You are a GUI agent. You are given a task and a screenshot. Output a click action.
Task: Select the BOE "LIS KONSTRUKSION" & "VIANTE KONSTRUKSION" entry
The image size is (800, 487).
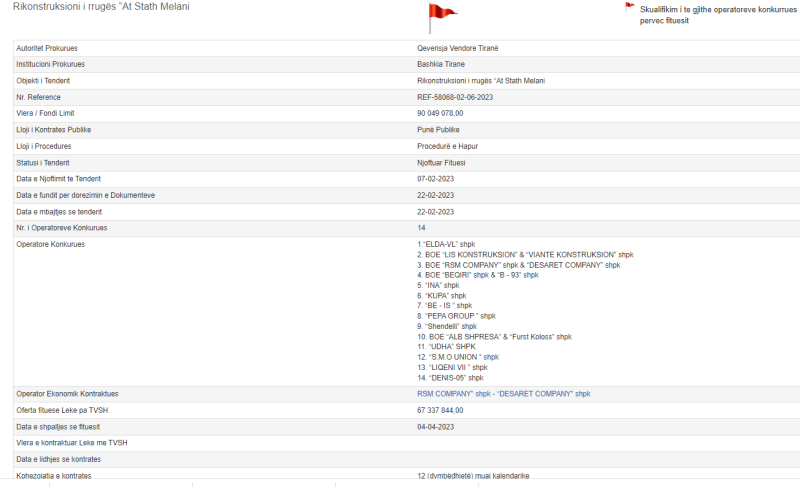click(x=525, y=254)
